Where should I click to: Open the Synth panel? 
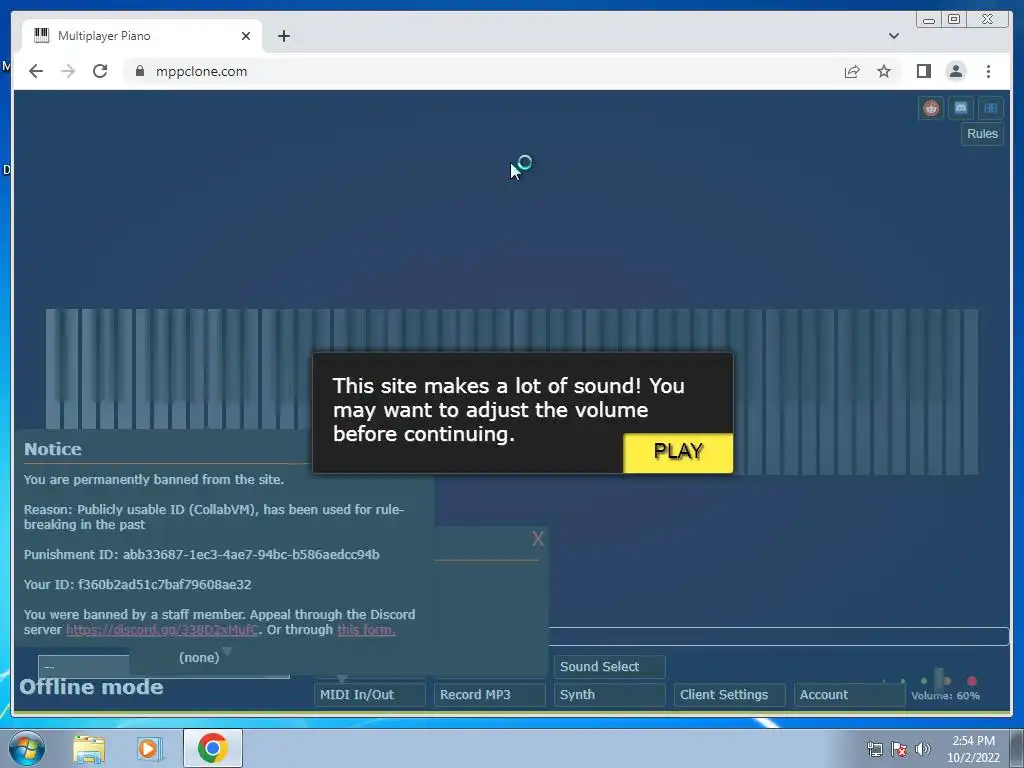pyautogui.click(x=609, y=695)
